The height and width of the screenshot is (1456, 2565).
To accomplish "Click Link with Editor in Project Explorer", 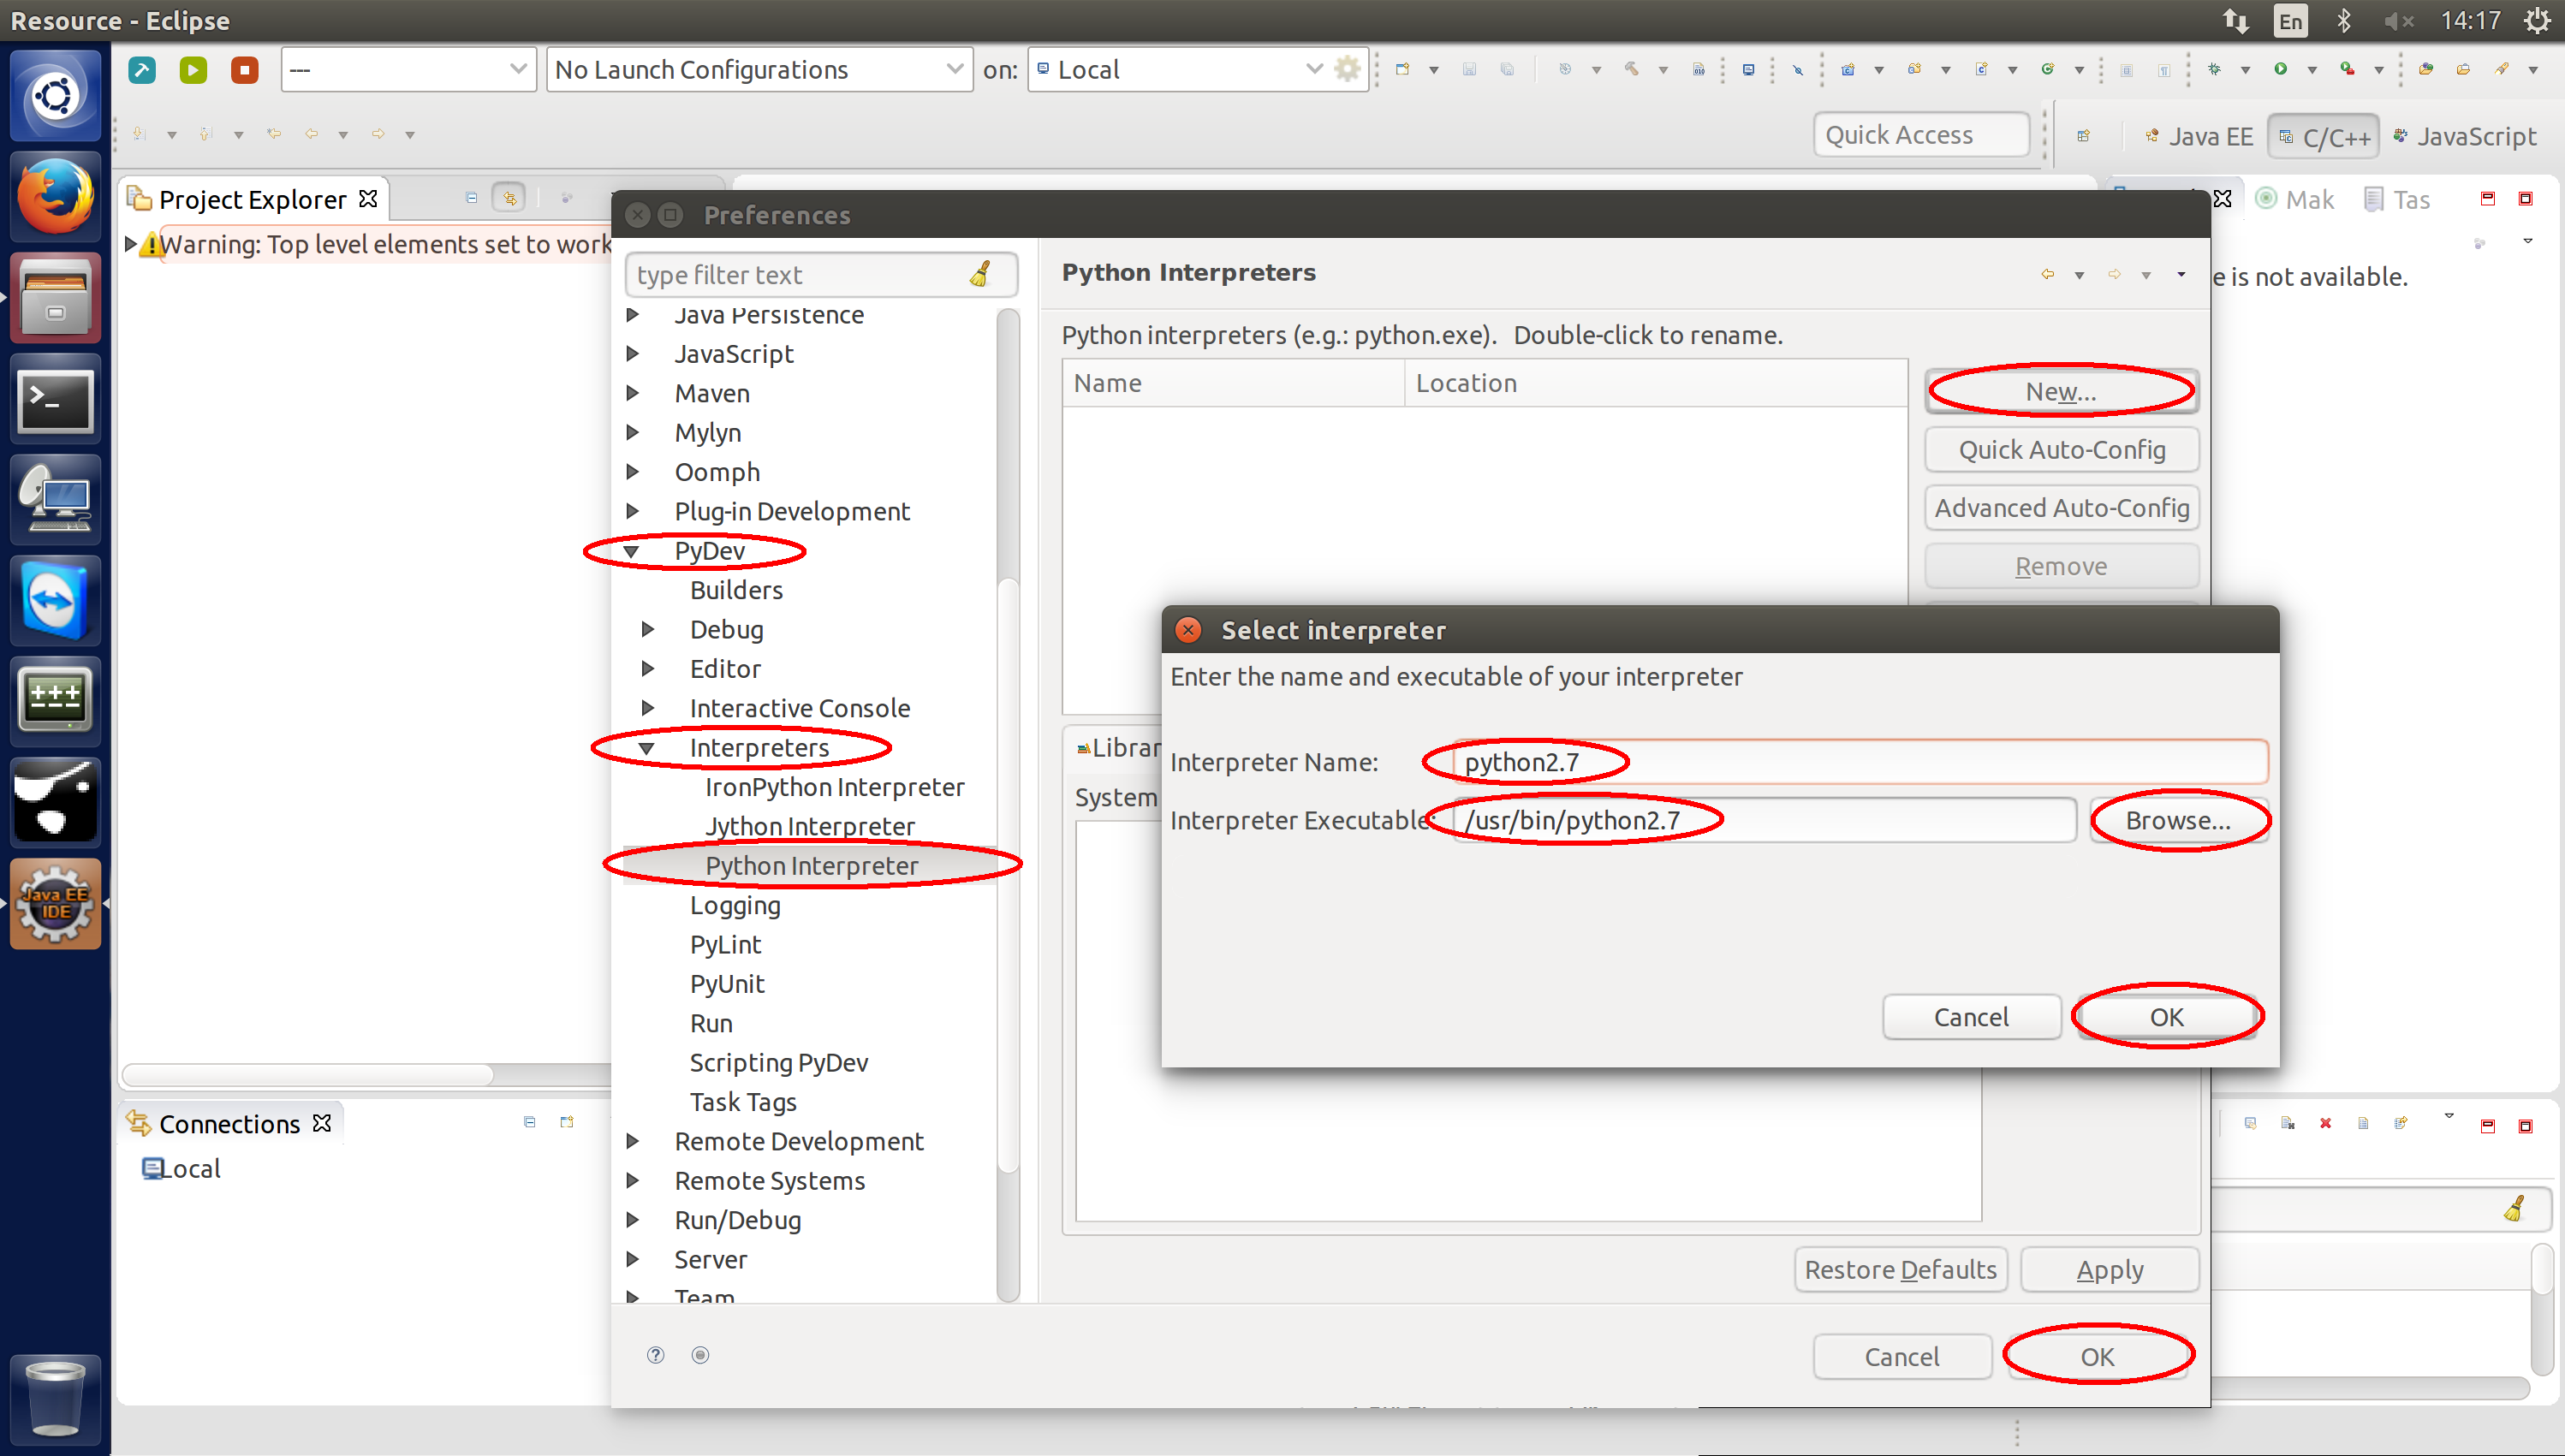I will click(x=509, y=198).
